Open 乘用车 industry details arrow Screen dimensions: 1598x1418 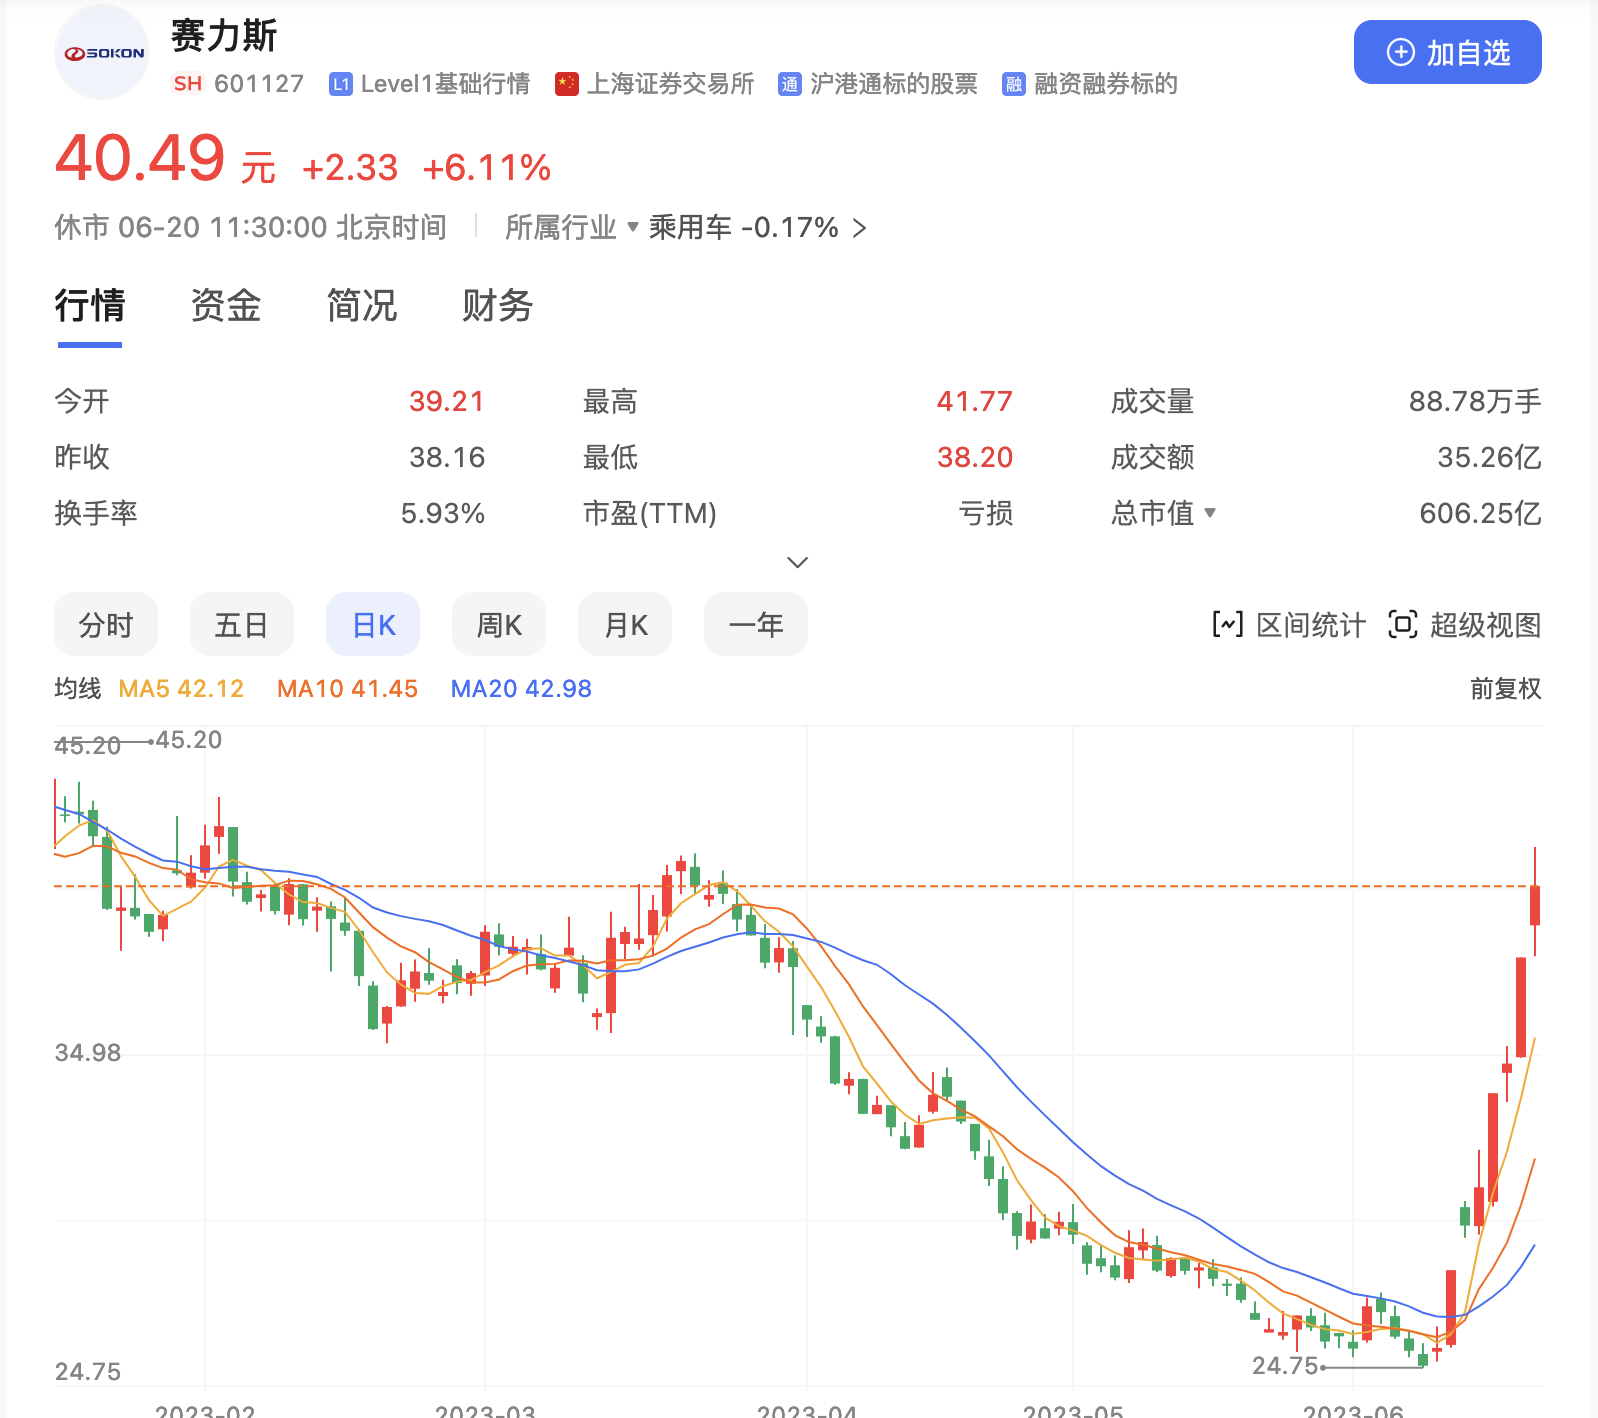click(x=859, y=229)
